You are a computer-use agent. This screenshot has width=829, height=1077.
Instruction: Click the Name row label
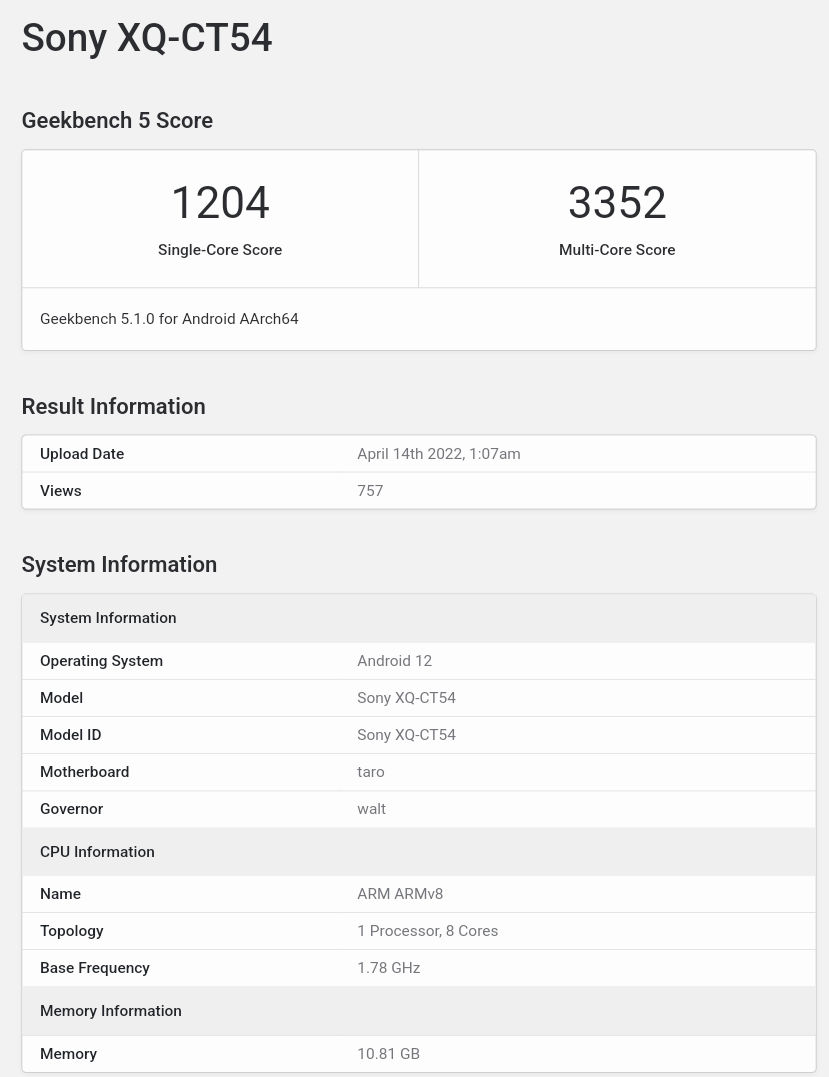tap(60, 894)
